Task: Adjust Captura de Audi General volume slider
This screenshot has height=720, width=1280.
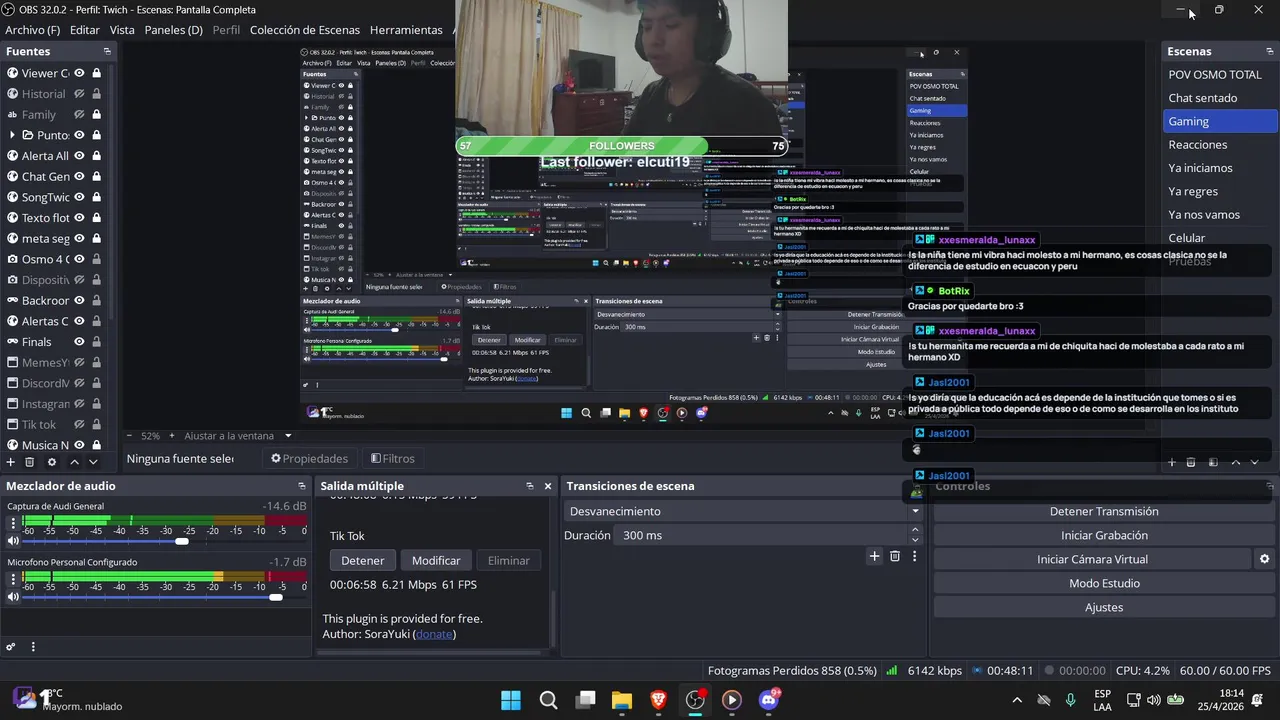Action: [181, 541]
